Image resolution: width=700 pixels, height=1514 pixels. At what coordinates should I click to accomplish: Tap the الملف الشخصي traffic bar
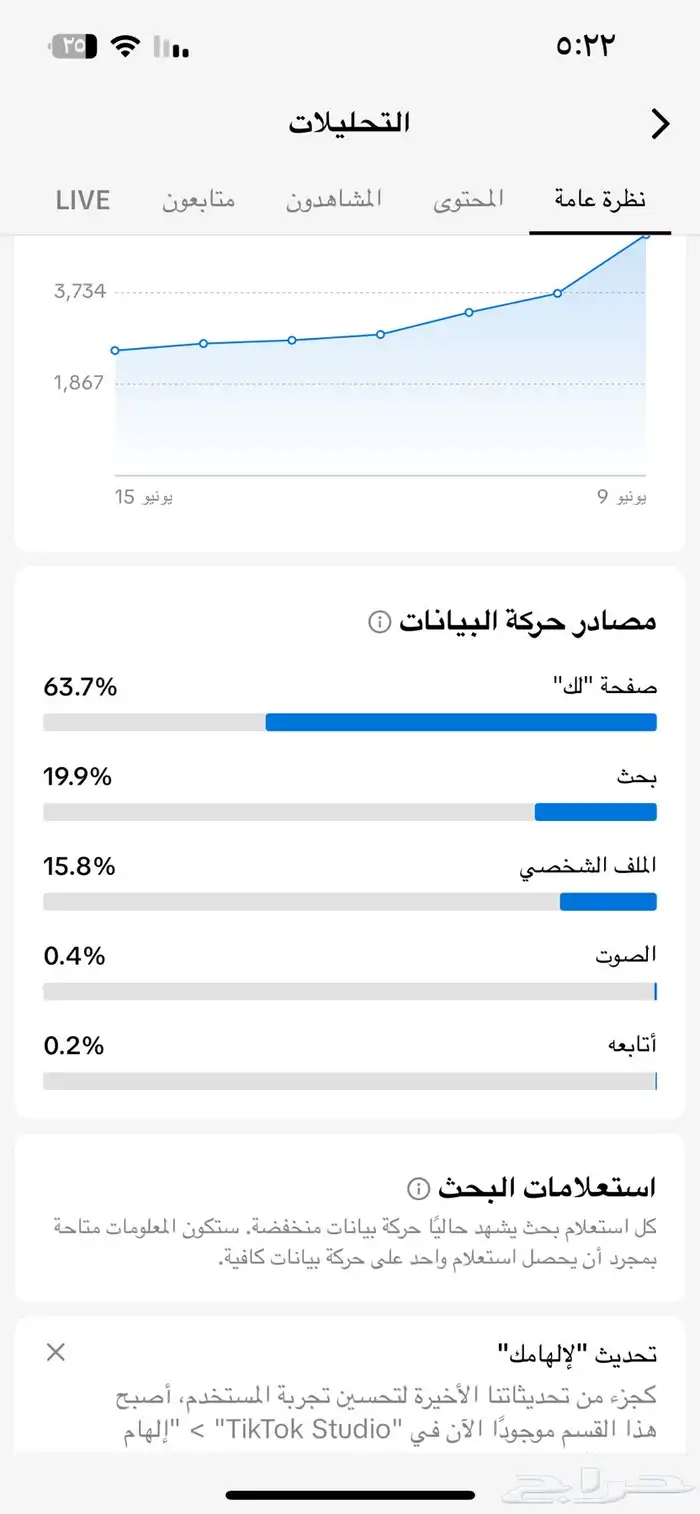click(x=350, y=901)
